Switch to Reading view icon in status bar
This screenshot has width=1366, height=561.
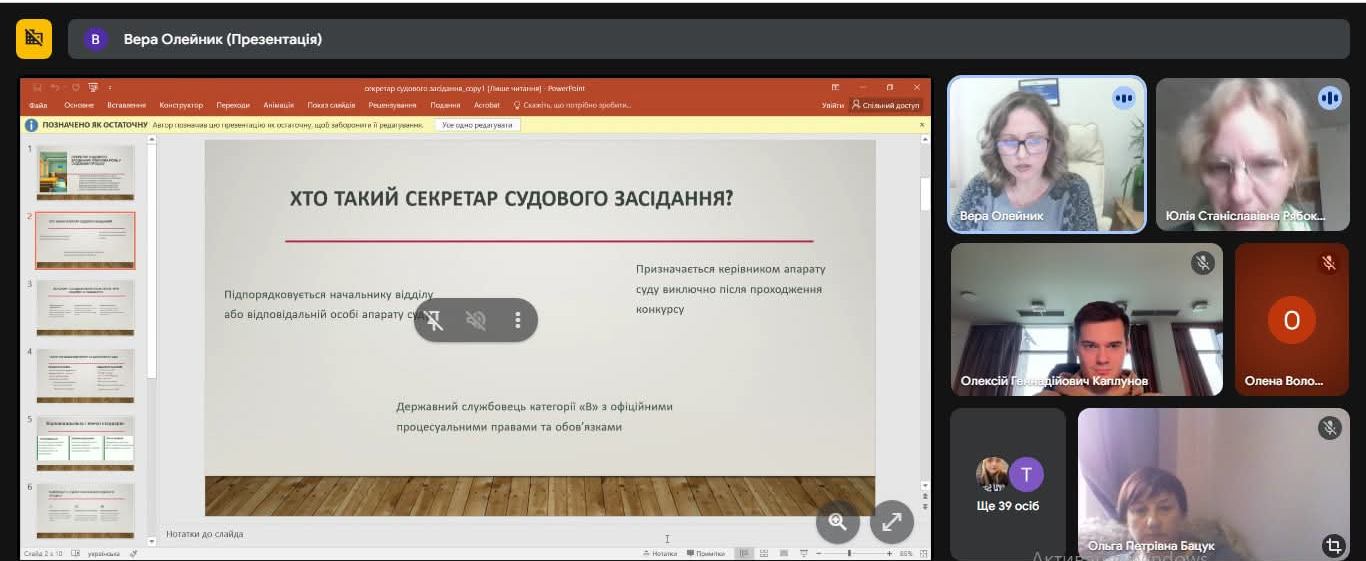pos(784,553)
